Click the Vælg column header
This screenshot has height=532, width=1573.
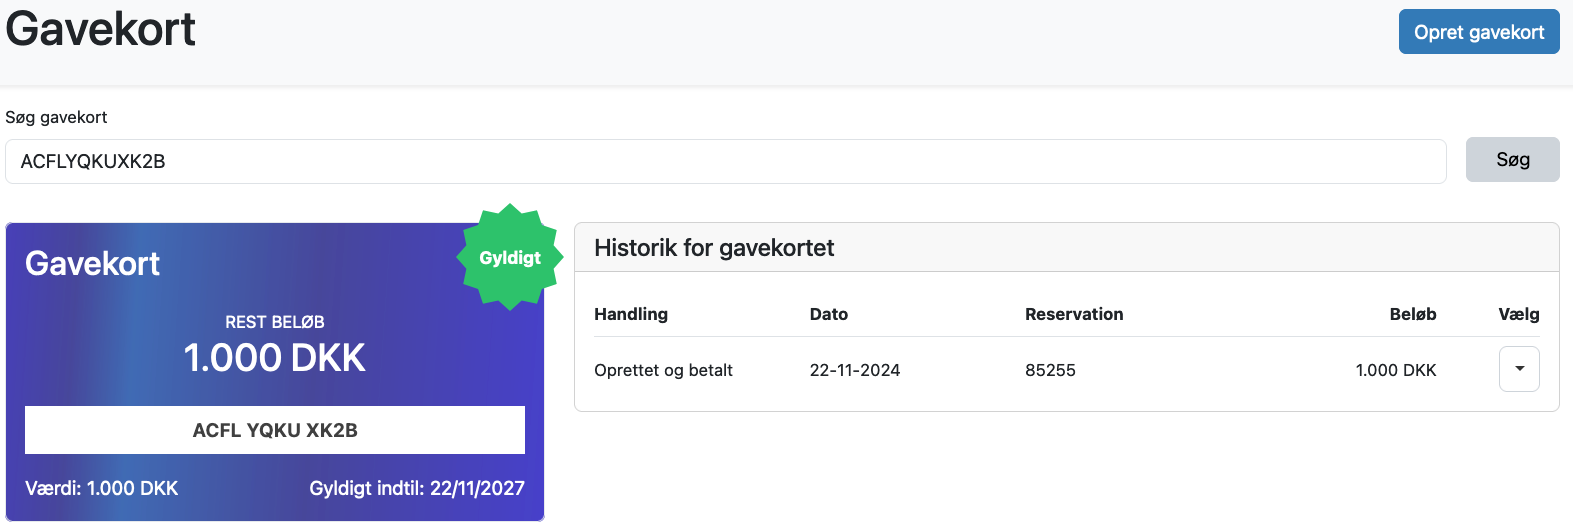(x=1519, y=314)
